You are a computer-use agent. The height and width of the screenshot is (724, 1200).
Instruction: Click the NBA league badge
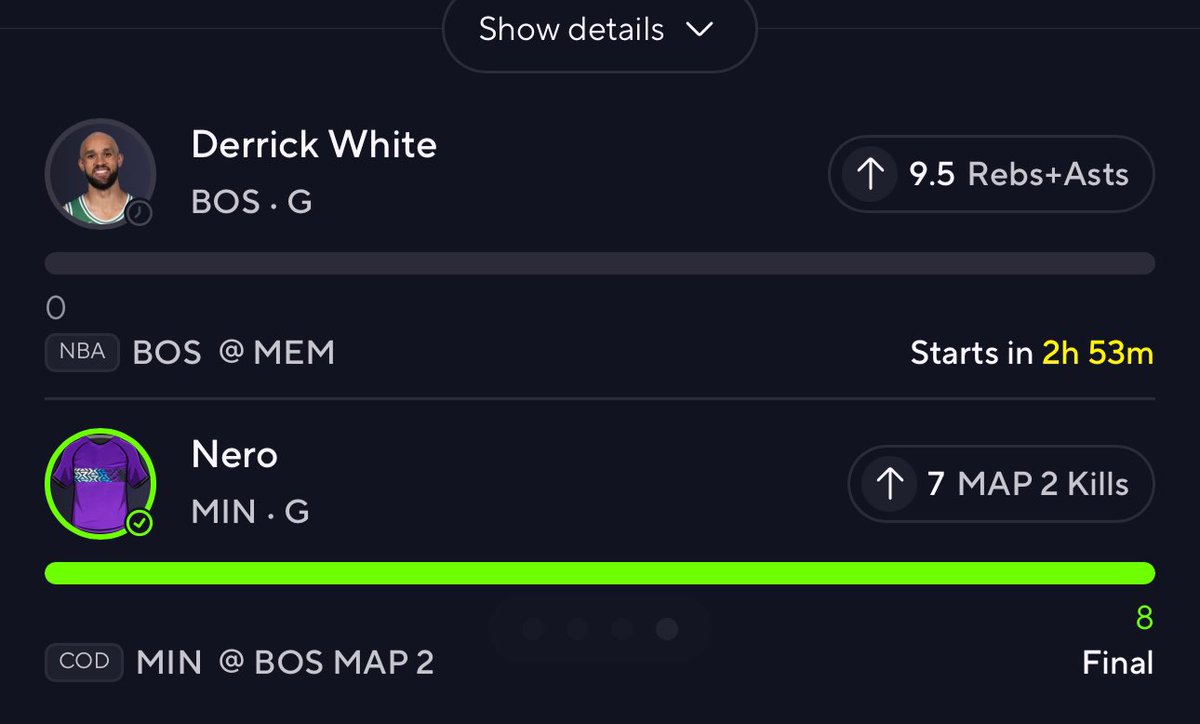pos(82,353)
